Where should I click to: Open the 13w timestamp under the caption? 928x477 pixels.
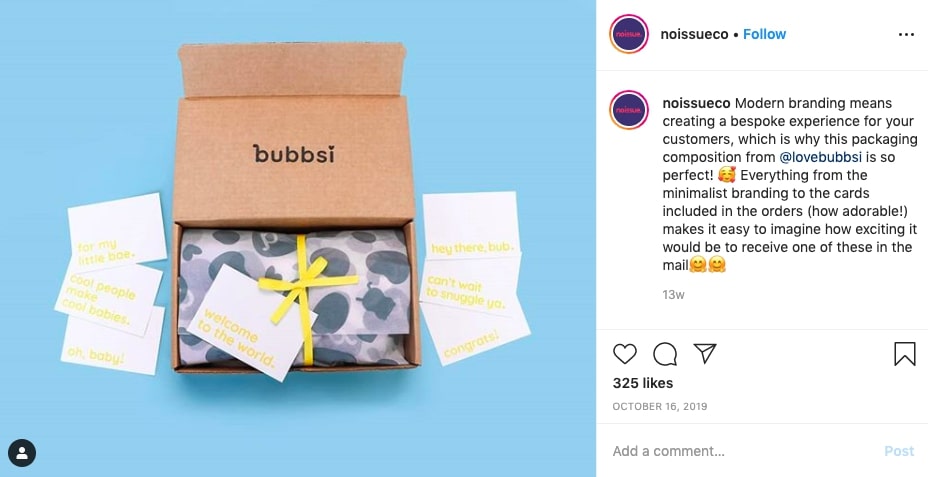tap(673, 295)
